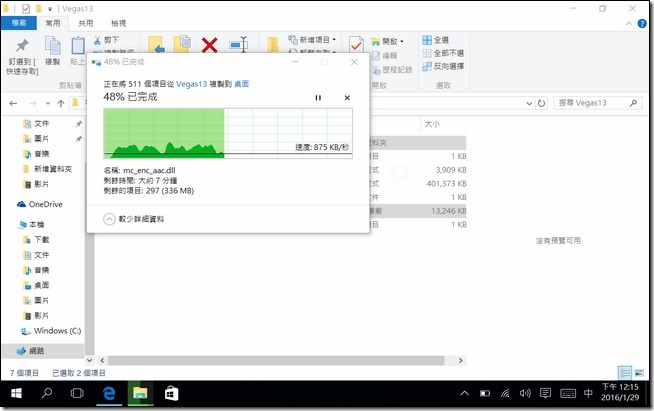
Task: Refresh the current folder
Action: (x=541, y=103)
